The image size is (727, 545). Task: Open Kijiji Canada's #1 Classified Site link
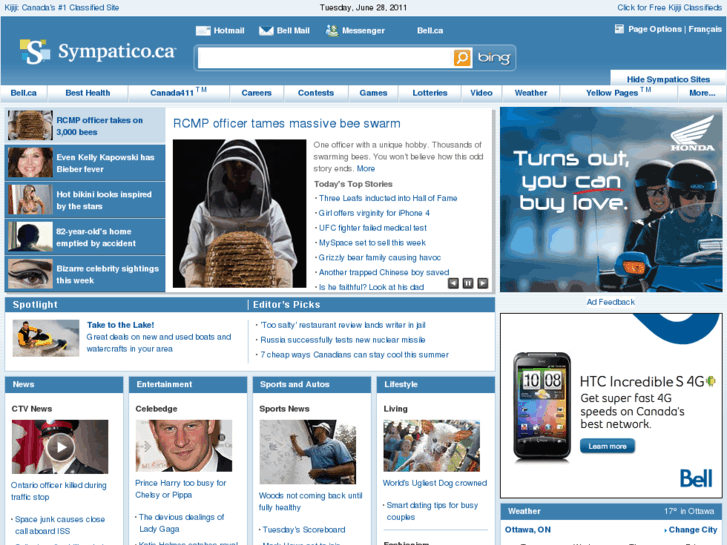coord(62,7)
